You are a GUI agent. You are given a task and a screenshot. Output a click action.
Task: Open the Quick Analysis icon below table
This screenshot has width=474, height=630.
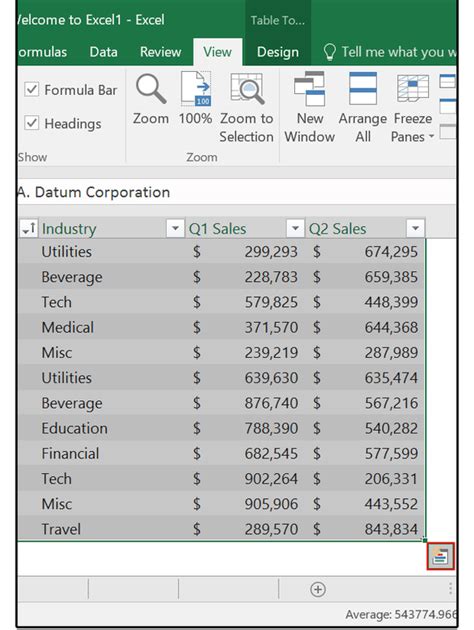[x=440, y=556]
